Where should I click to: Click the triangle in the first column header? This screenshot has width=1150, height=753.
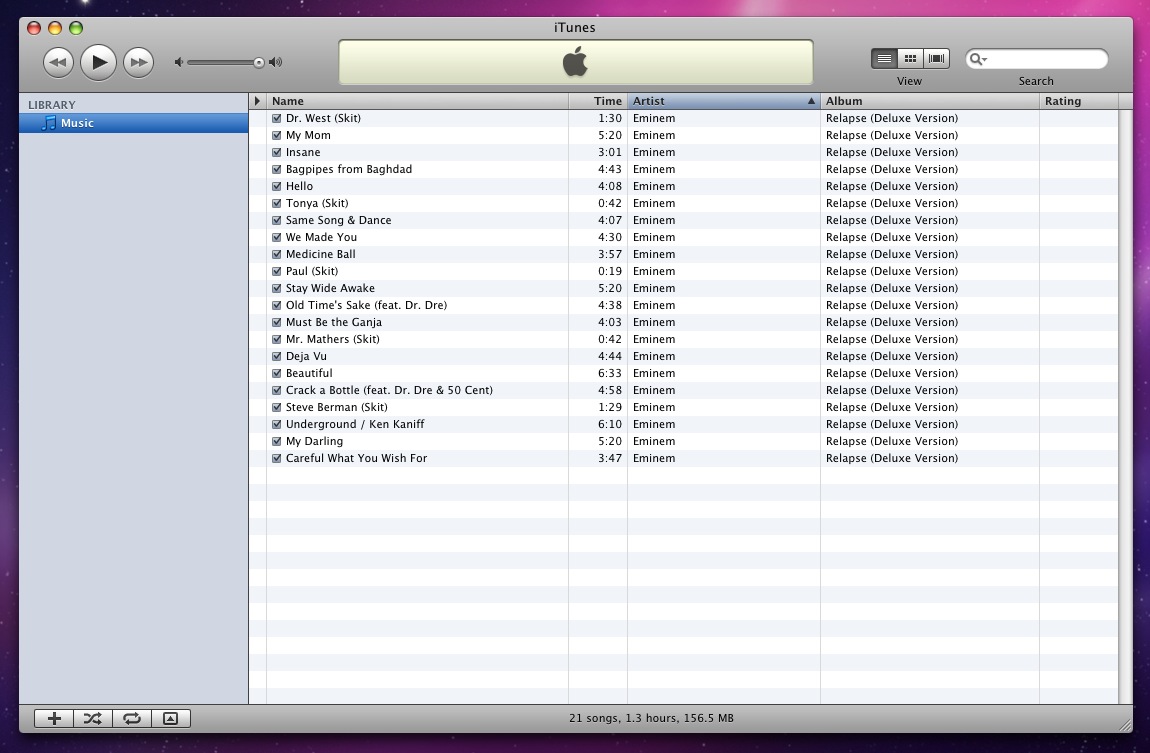[x=257, y=101]
